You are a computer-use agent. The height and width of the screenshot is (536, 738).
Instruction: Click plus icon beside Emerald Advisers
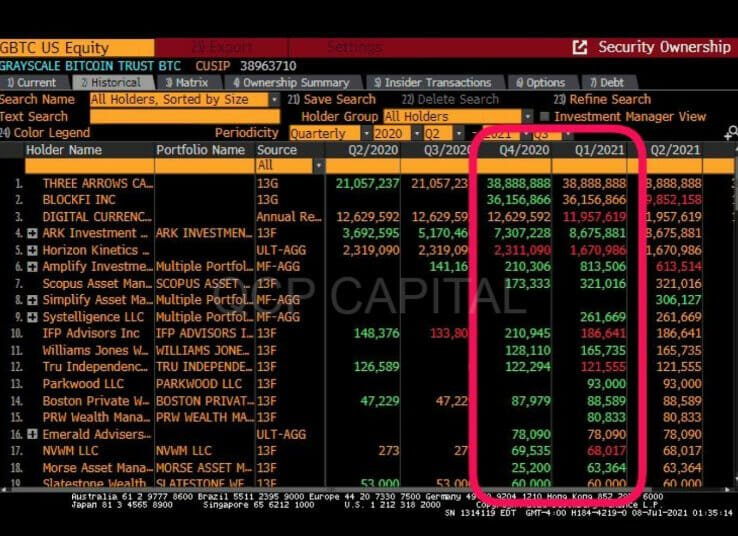click(33, 434)
